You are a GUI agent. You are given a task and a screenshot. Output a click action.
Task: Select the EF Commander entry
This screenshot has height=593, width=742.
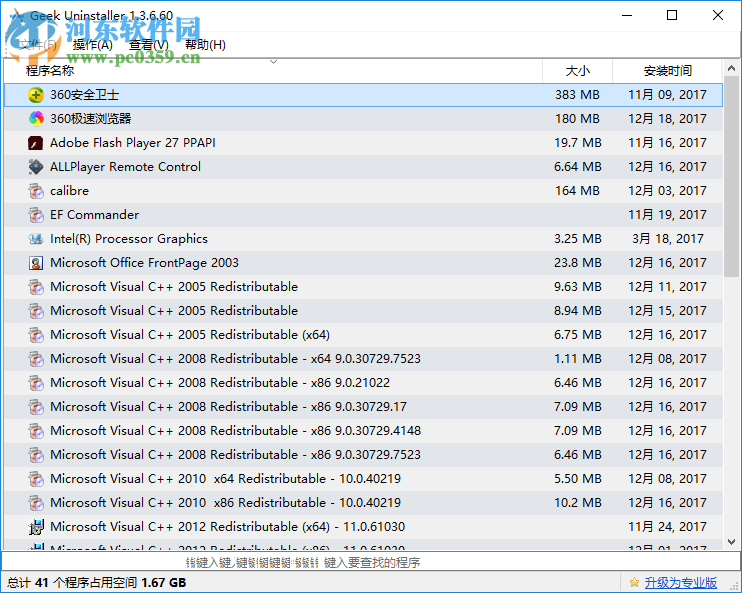pos(95,215)
